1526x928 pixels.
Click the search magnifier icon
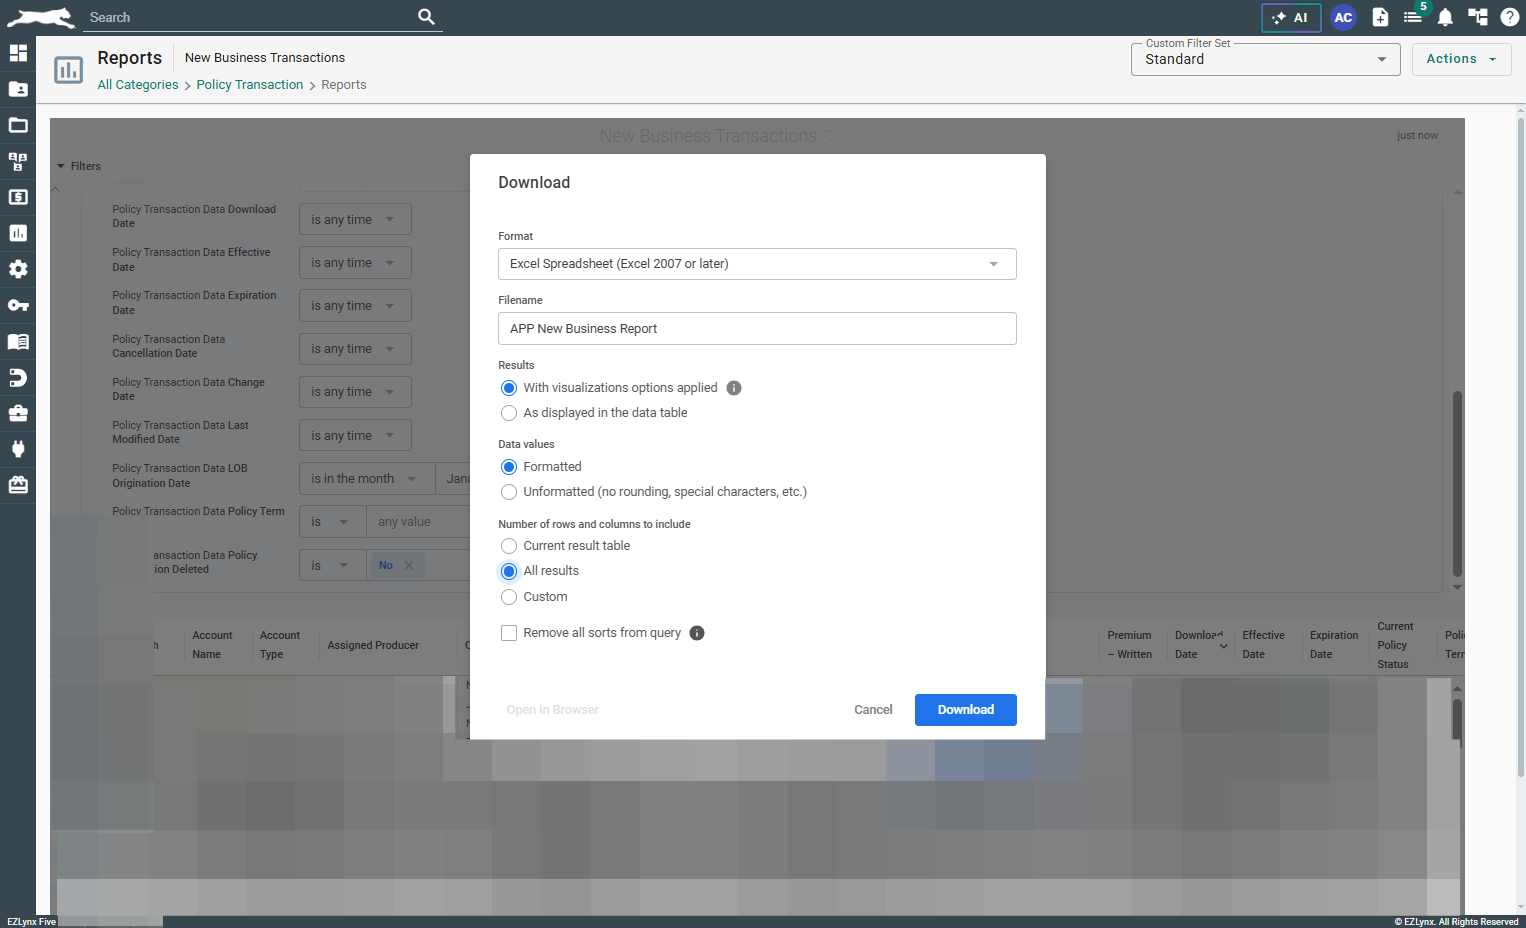pyautogui.click(x=426, y=17)
